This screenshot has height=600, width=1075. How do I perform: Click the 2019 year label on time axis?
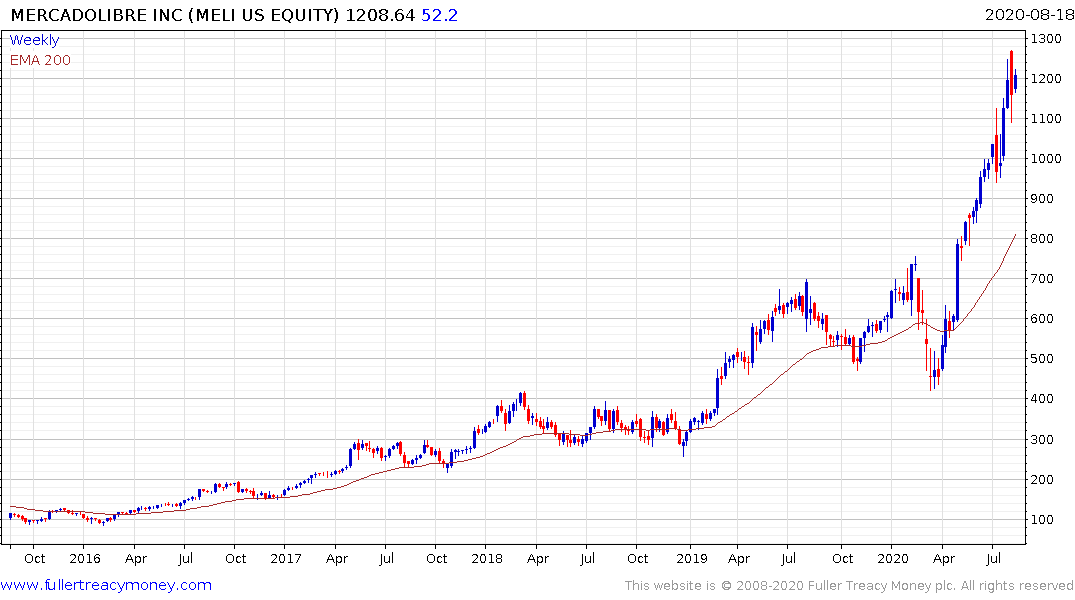(692, 559)
